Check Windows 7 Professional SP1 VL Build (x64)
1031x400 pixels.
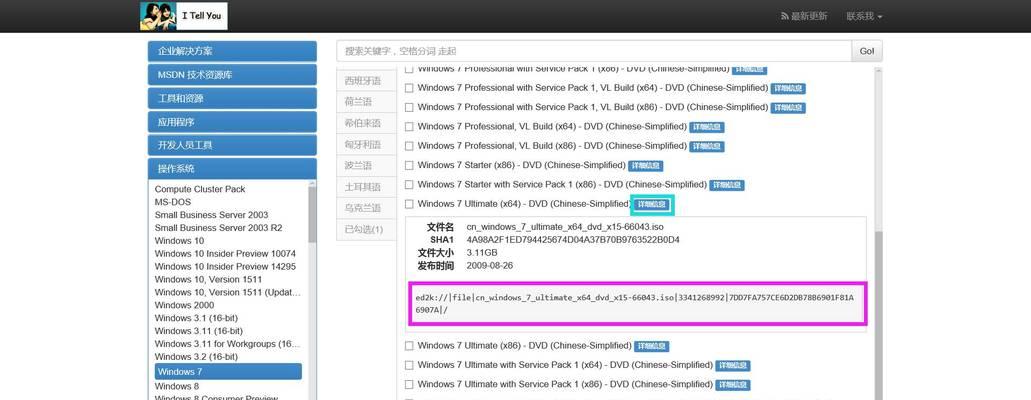pyautogui.click(x=409, y=88)
